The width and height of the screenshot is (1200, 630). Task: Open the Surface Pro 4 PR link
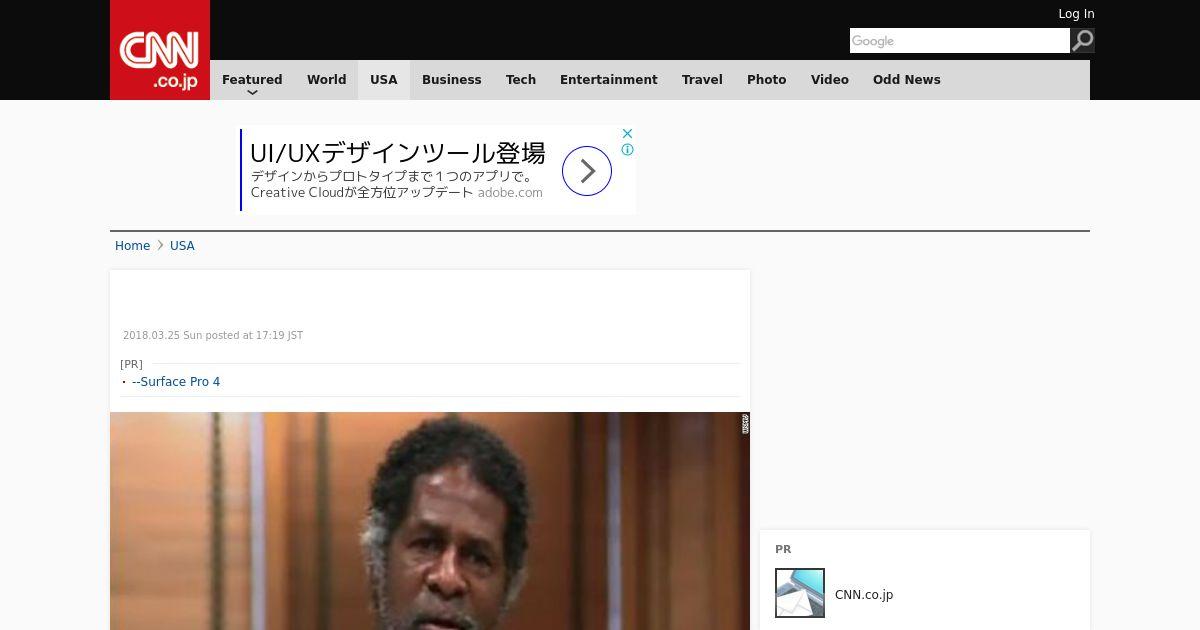coord(176,382)
